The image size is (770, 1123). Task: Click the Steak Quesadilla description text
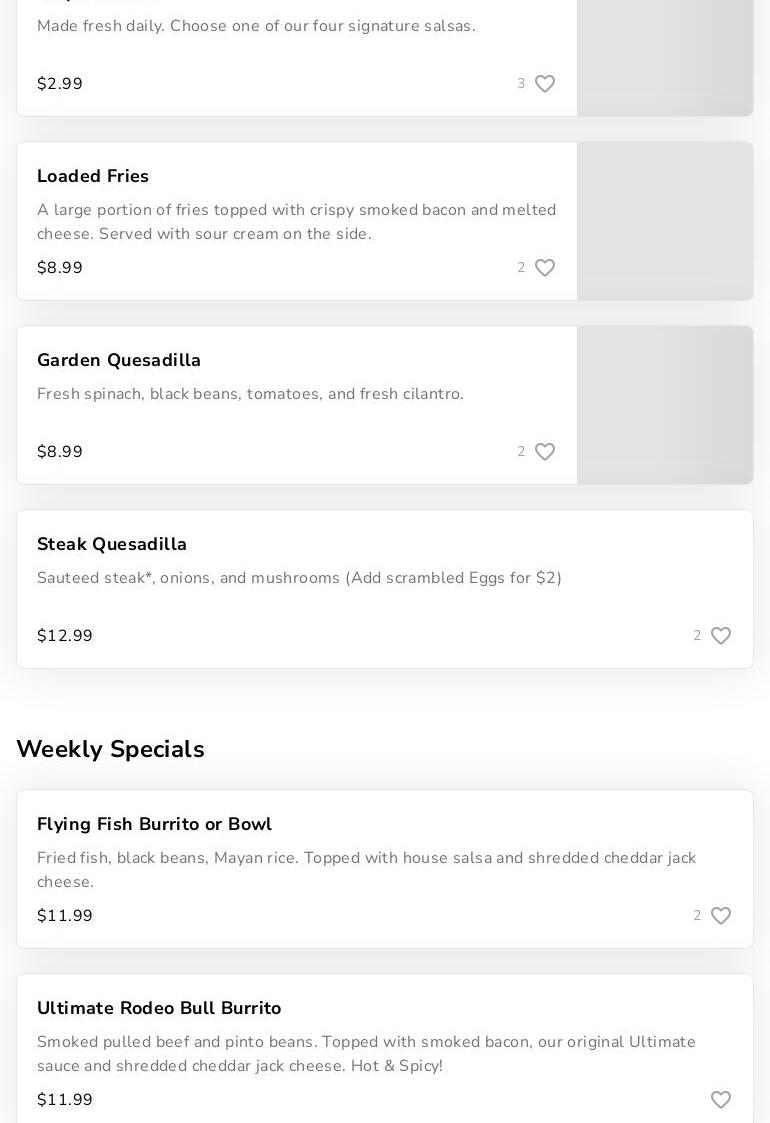299,578
